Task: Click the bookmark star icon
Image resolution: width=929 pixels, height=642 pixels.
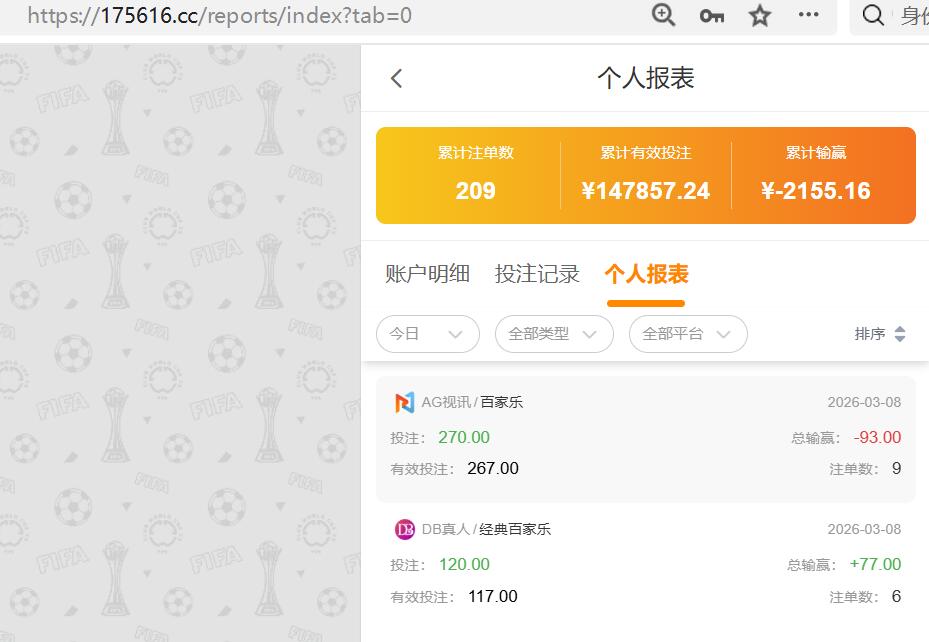Action: pos(759,16)
